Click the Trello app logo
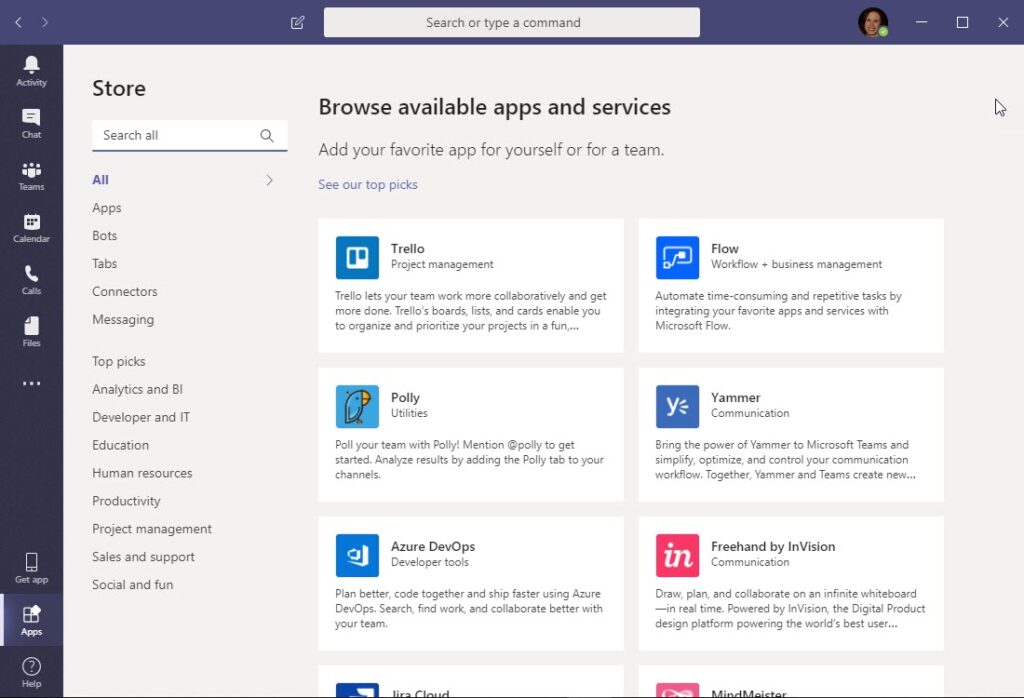The height and width of the screenshot is (698, 1024). pyautogui.click(x=357, y=257)
